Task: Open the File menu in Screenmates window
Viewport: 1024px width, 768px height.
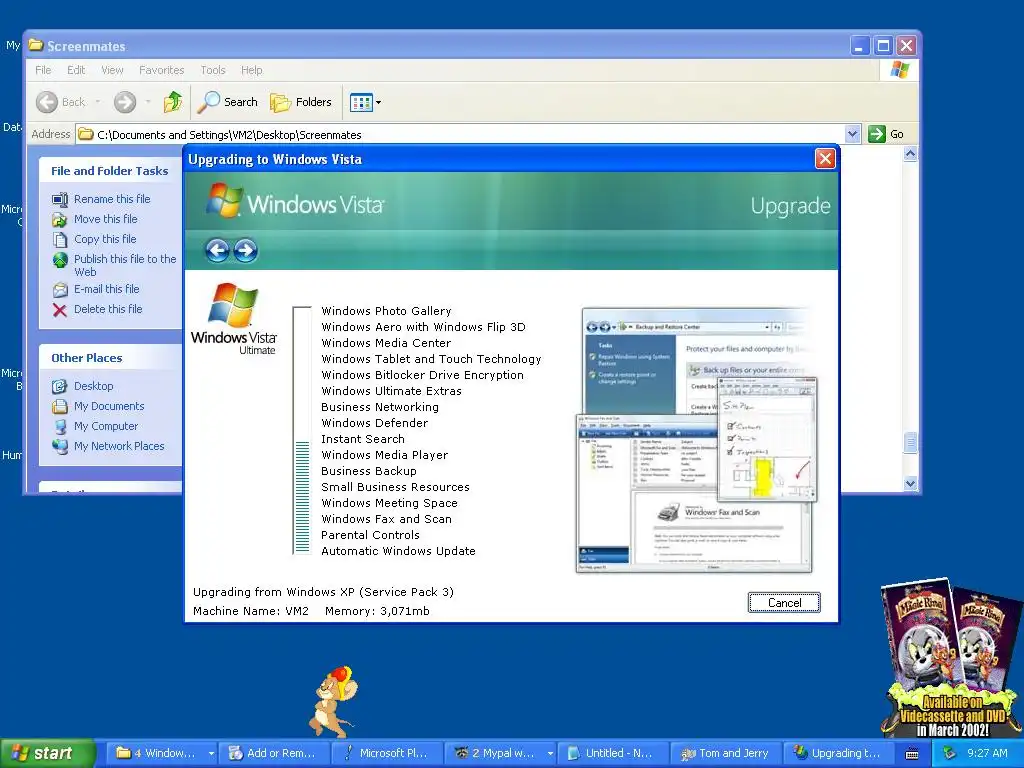Action: [x=43, y=70]
